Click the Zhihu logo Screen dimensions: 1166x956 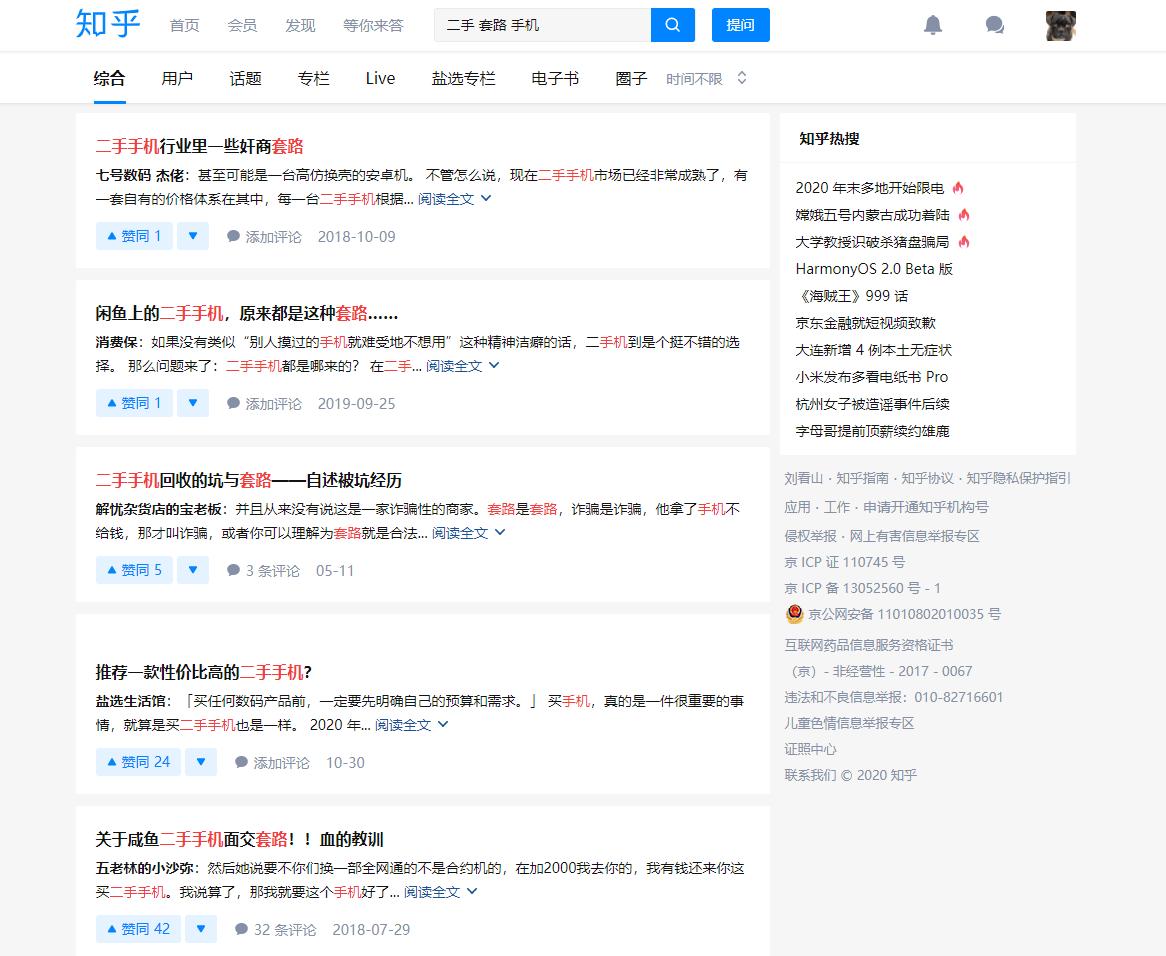107,24
